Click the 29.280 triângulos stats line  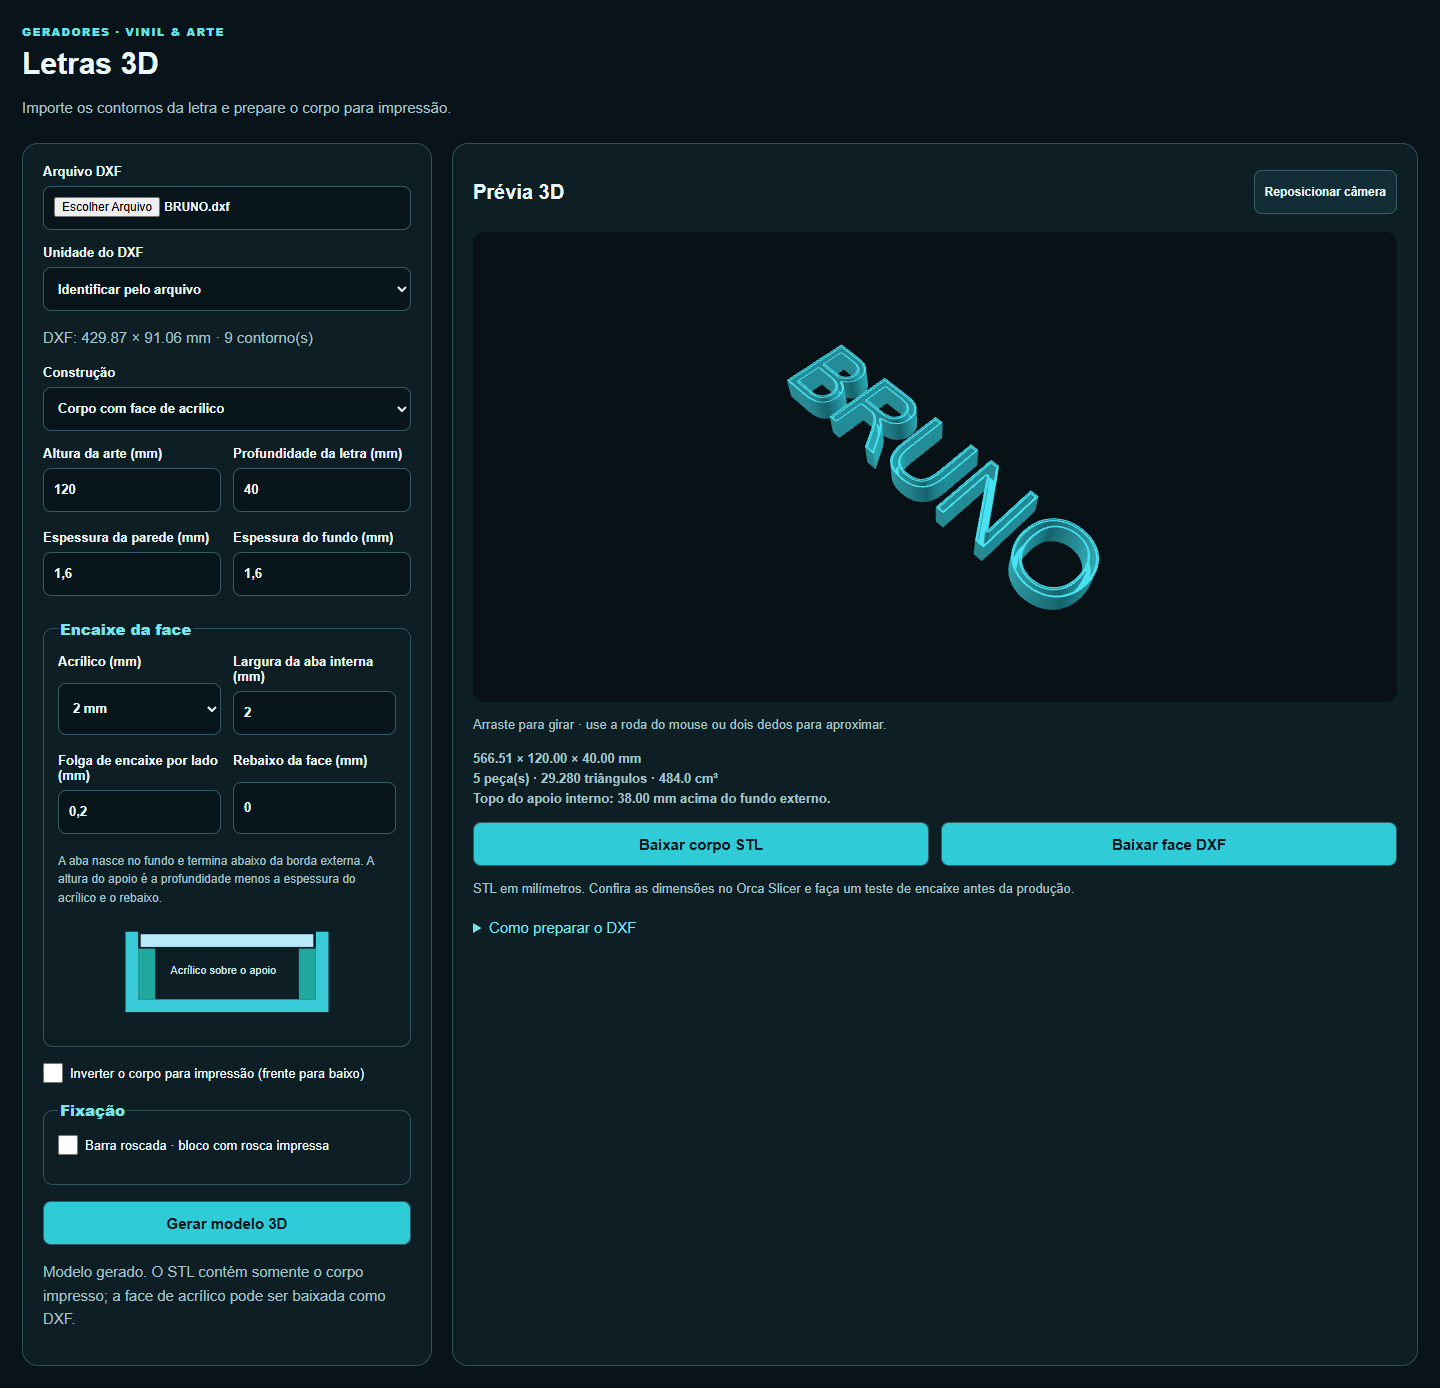click(596, 779)
